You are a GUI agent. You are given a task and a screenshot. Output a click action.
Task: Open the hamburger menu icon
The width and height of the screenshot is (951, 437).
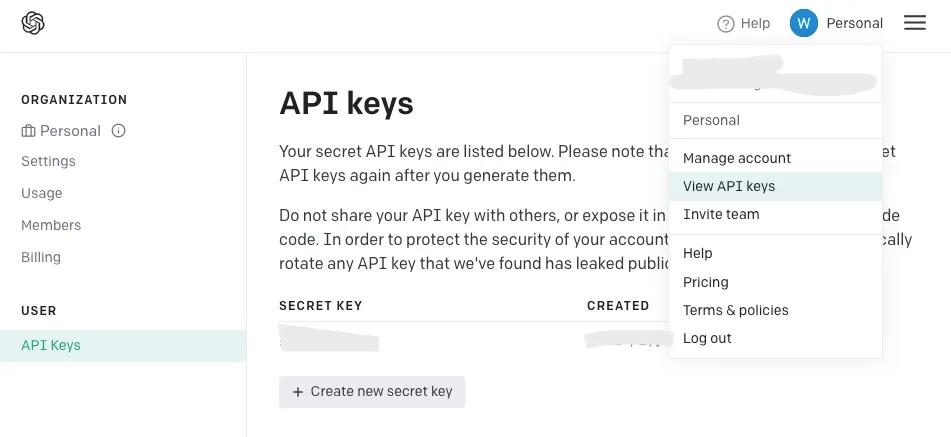point(915,23)
